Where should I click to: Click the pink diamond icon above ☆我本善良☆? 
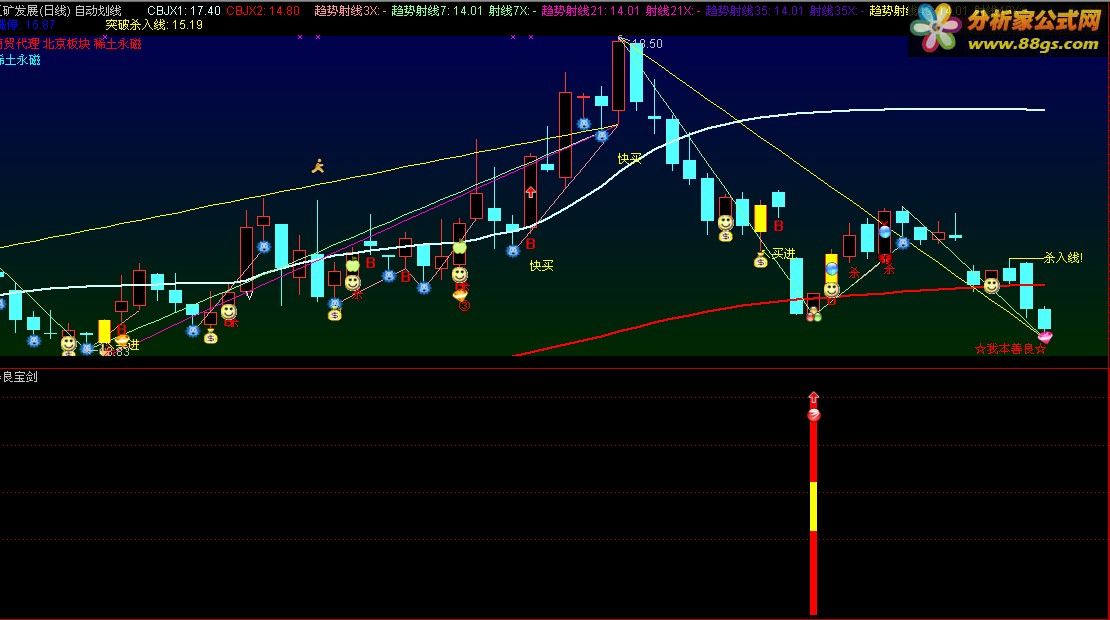pyautogui.click(x=1045, y=338)
